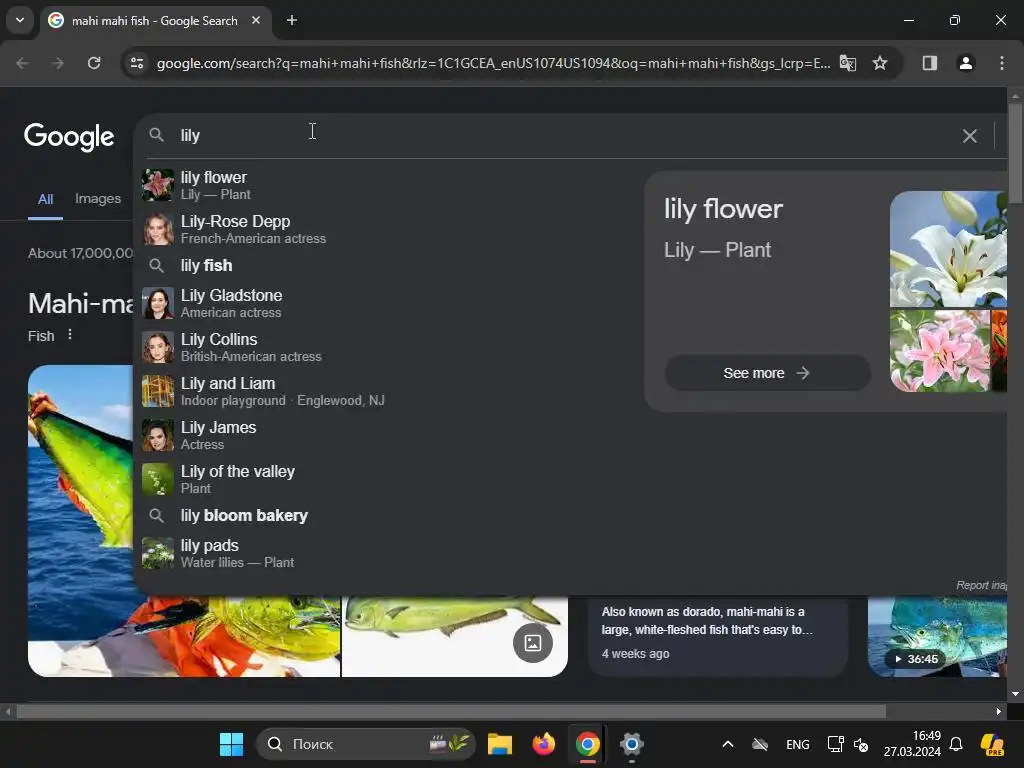Reload the page with the refresh icon
This screenshot has width=1024, height=768.
pyautogui.click(x=94, y=63)
